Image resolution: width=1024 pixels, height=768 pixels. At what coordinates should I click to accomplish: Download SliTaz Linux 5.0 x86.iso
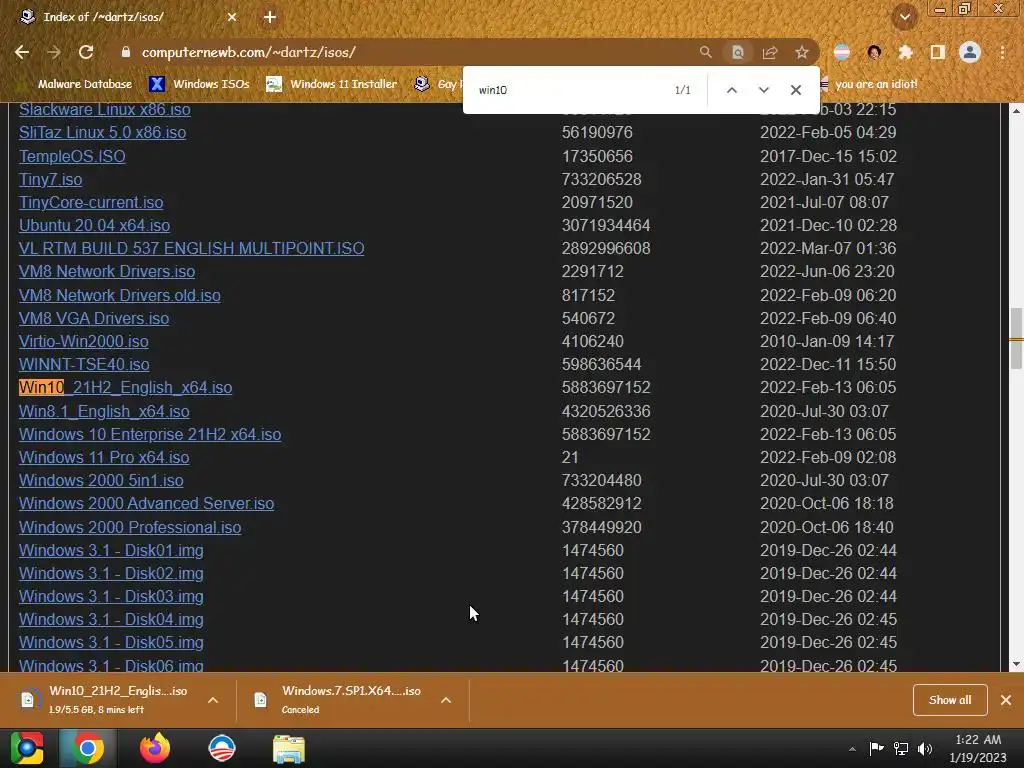coord(103,133)
